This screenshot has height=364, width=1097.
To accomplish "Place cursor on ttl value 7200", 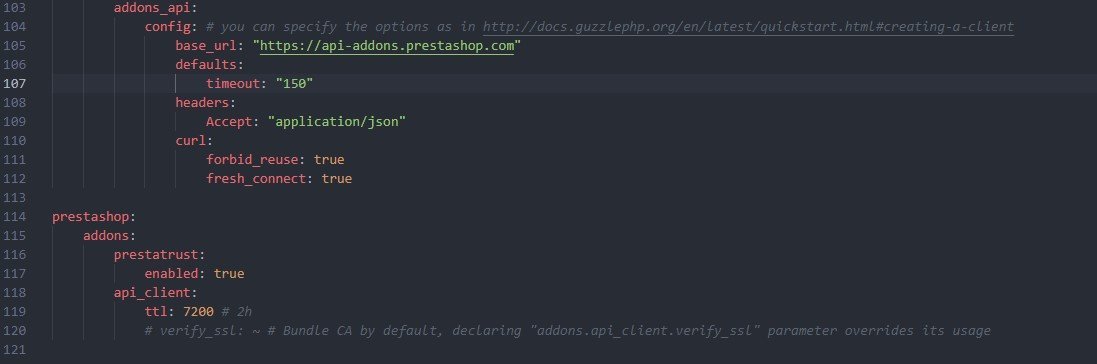I will (x=198, y=311).
